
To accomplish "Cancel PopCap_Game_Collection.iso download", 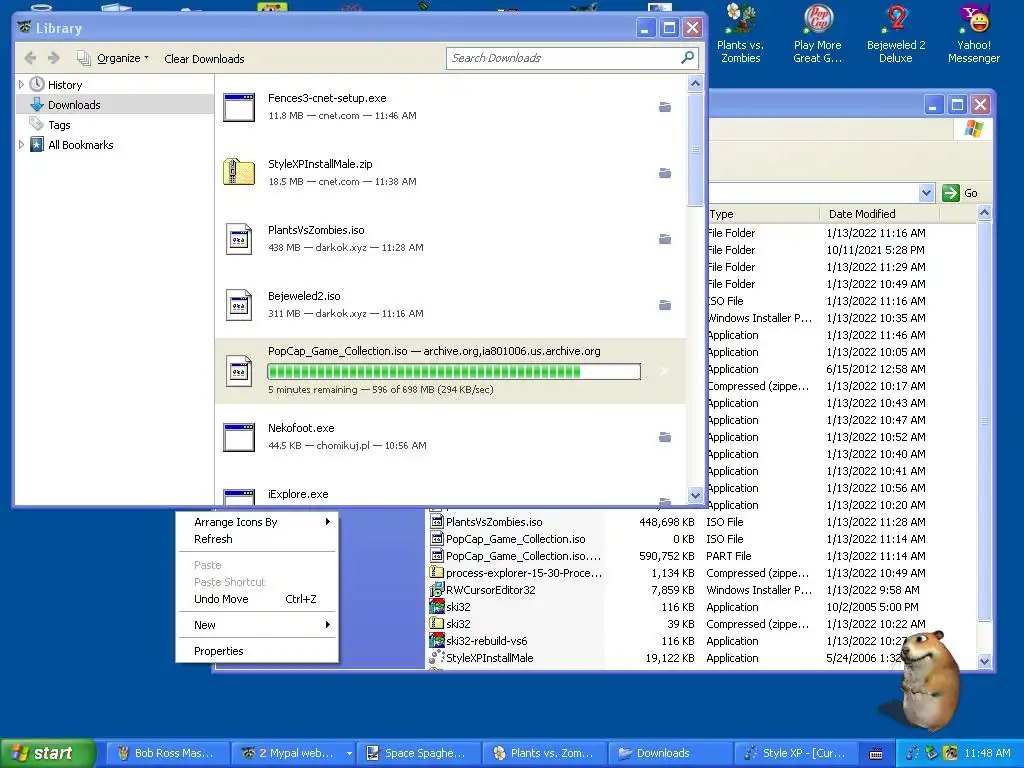I will tap(665, 371).
